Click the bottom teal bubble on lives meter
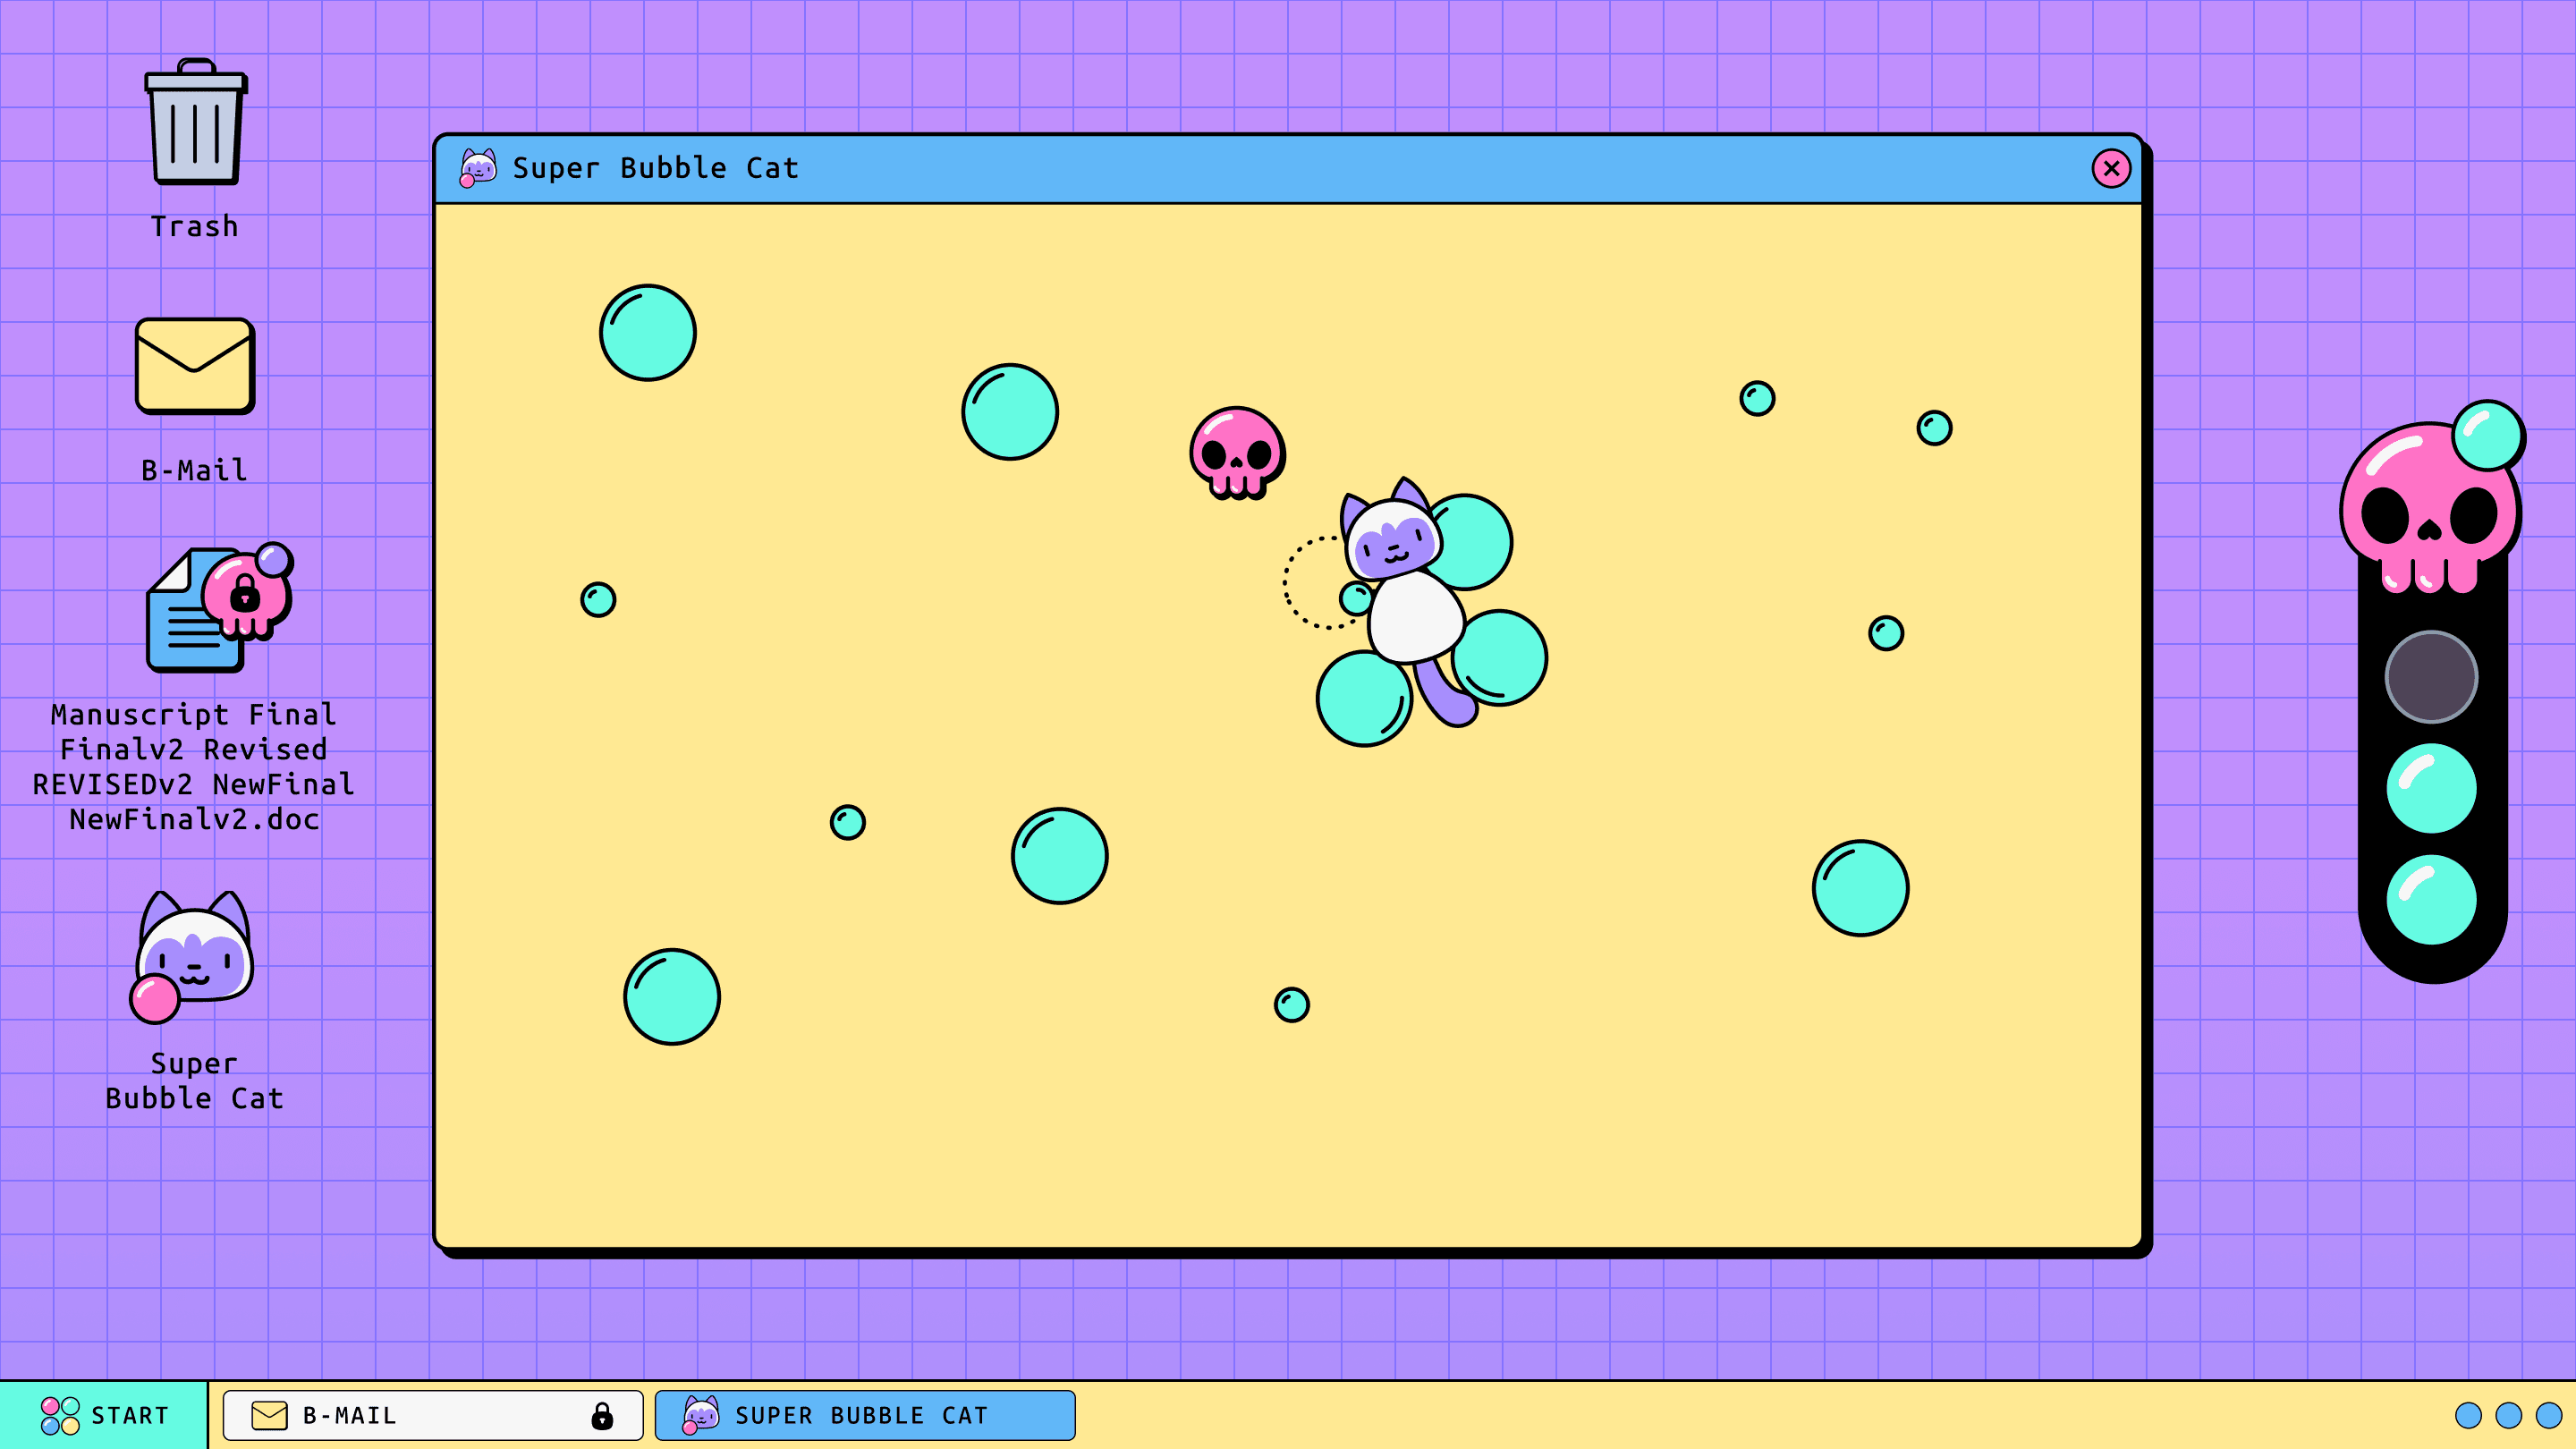Viewport: 2576px width, 1449px height. point(2431,899)
